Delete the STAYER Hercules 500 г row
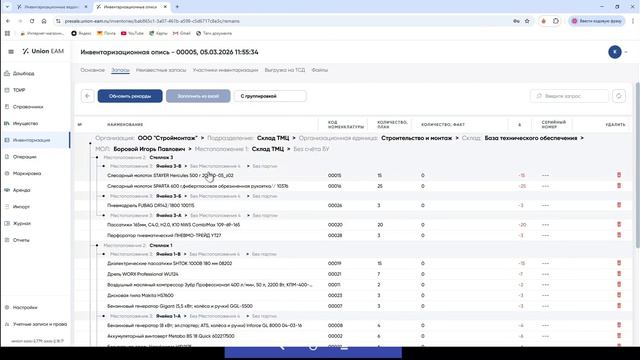Image resolution: width=640 pixels, height=360 pixels. pyautogui.click(x=619, y=175)
